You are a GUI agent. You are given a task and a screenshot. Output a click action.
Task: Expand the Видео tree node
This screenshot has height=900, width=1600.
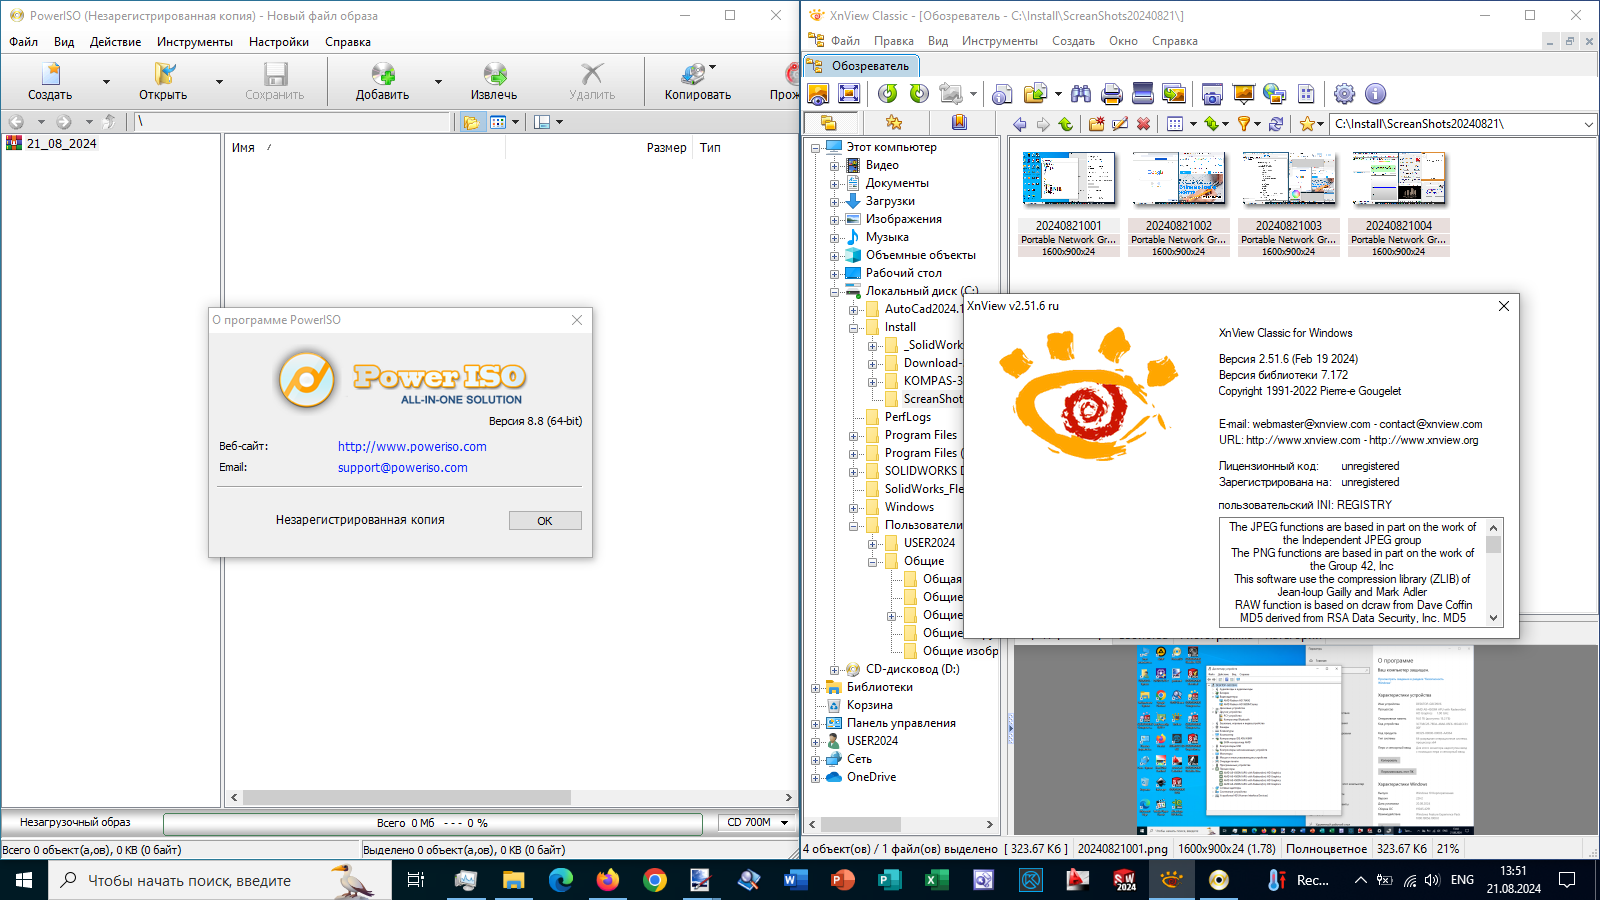(x=834, y=165)
